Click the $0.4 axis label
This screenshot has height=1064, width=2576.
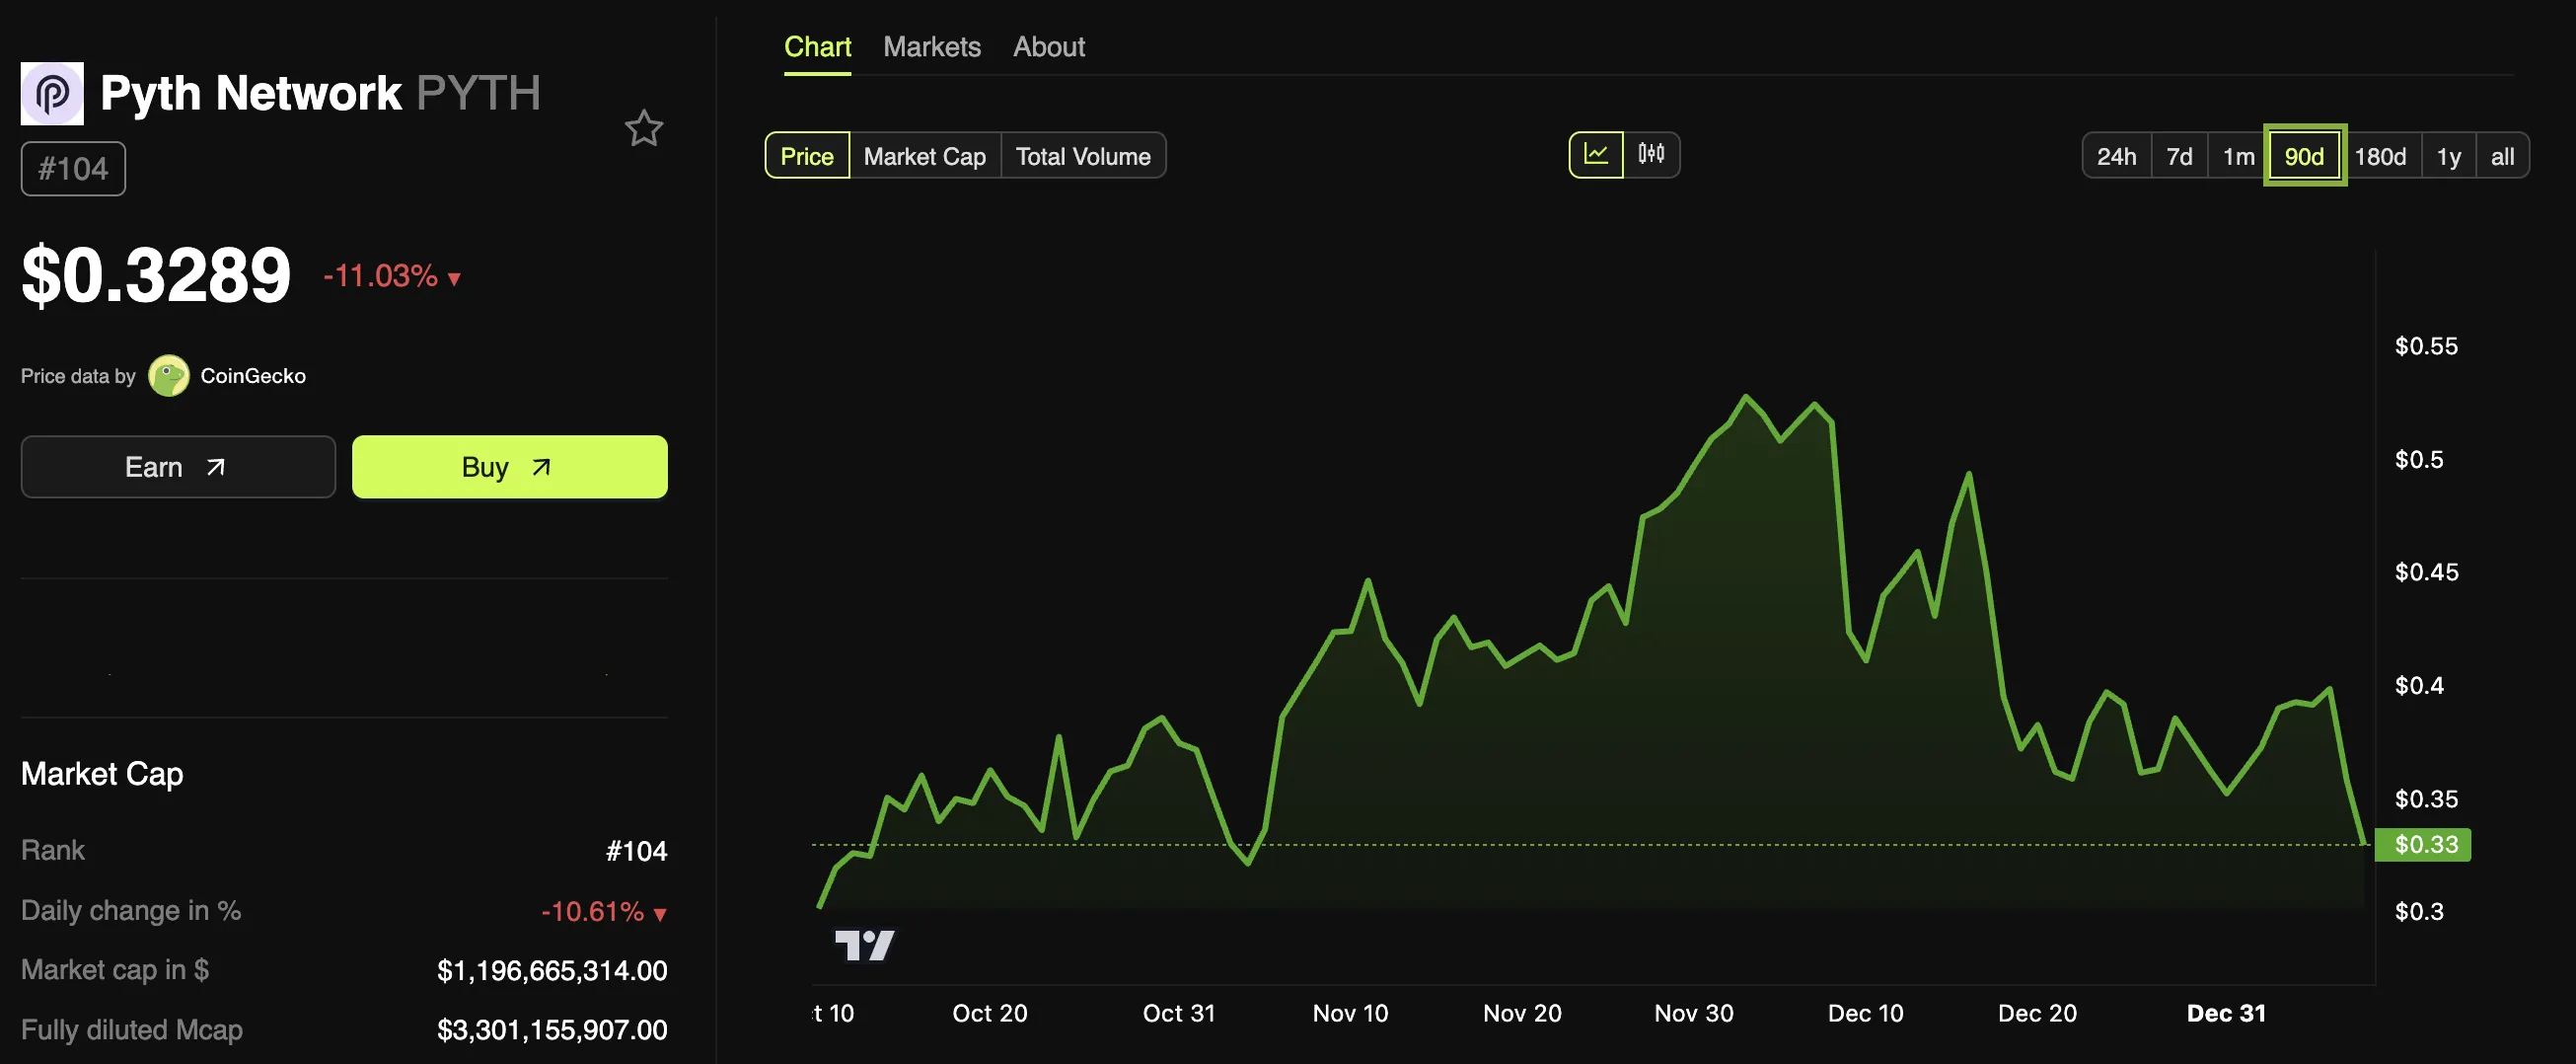pyautogui.click(x=2419, y=686)
